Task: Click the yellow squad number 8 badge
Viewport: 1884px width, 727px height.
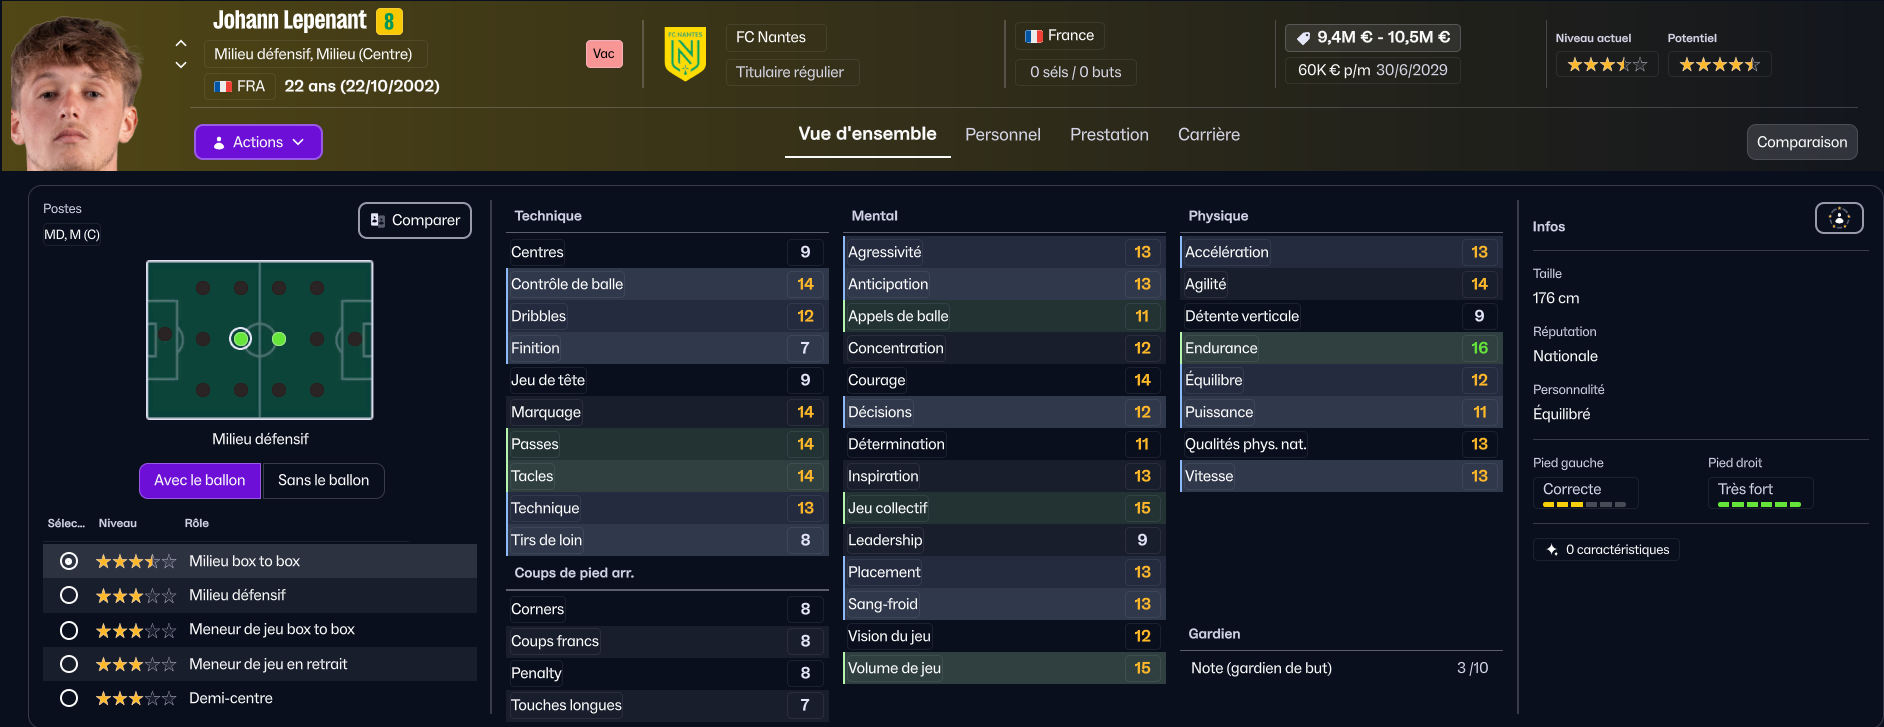Action: (389, 21)
